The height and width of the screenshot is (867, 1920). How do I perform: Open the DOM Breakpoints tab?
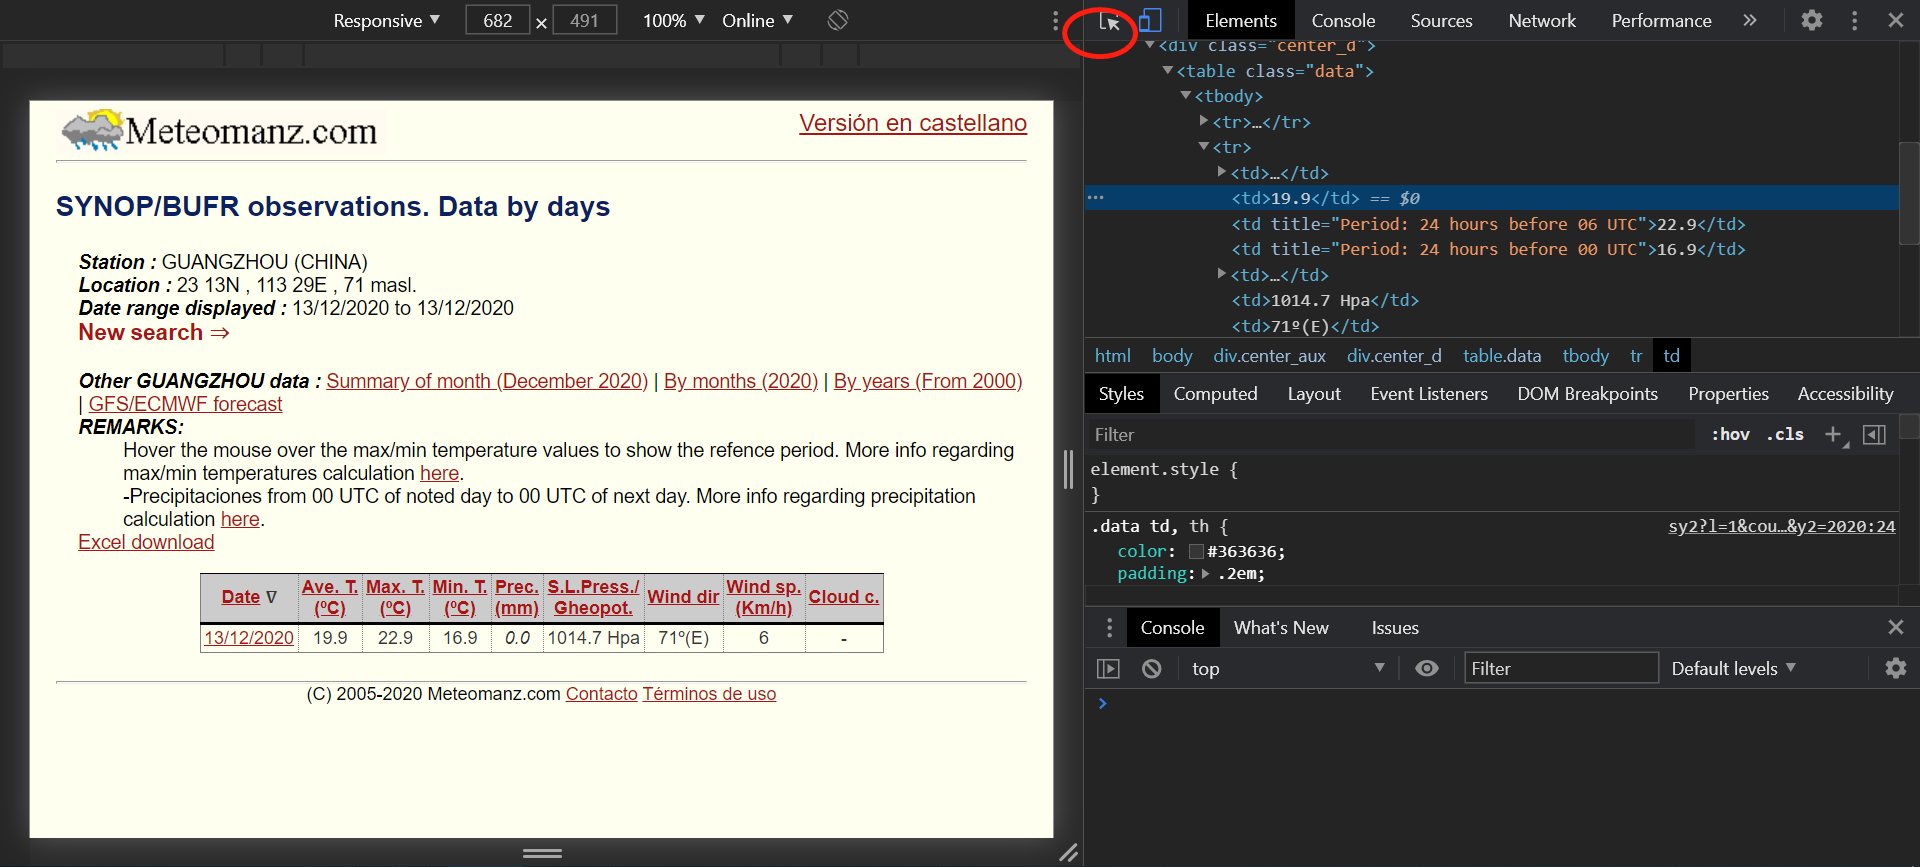pyautogui.click(x=1587, y=394)
